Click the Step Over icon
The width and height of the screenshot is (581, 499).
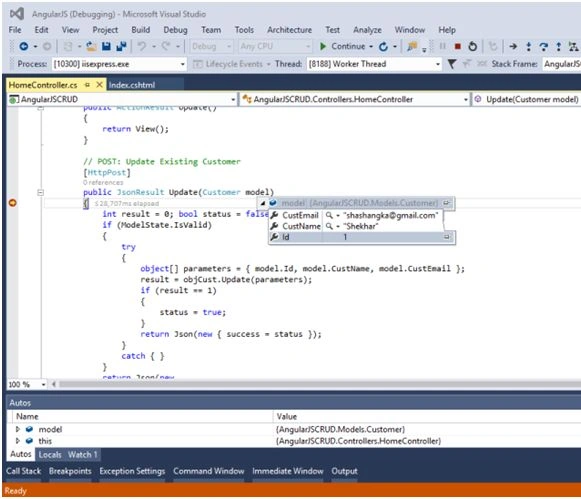544,46
